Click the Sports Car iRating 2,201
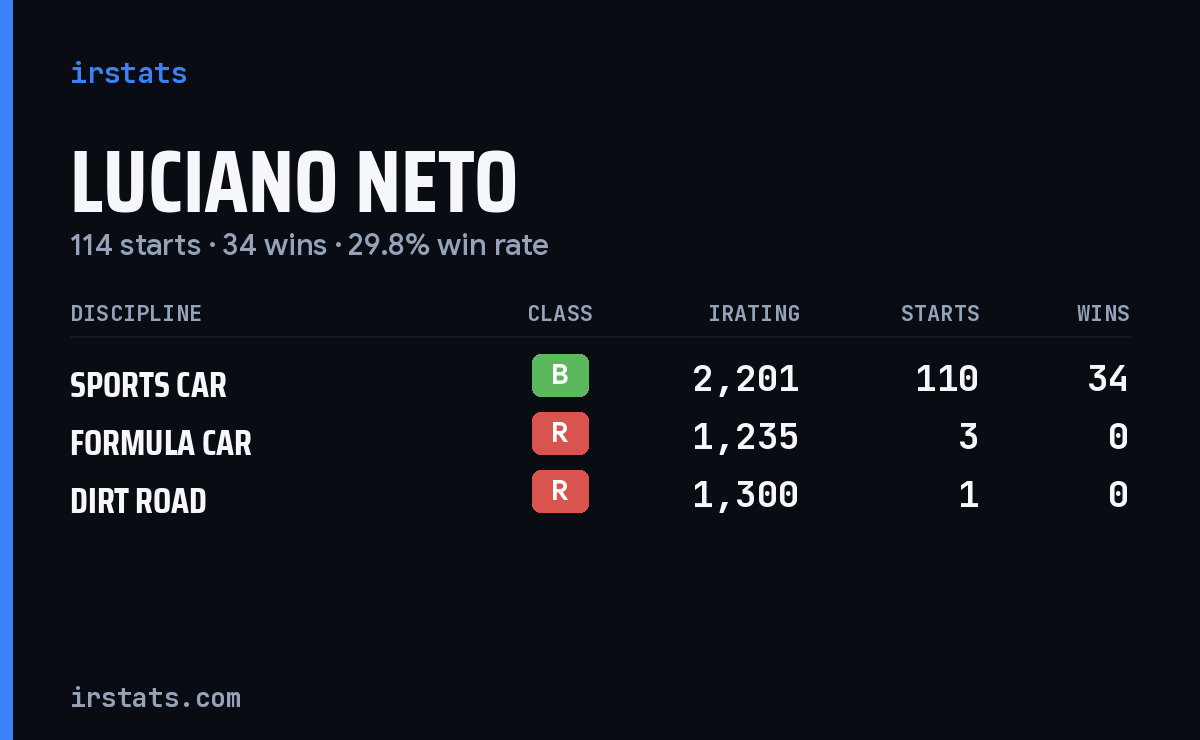The height and width of the screenshot is (740, 1200). (746, 379)
